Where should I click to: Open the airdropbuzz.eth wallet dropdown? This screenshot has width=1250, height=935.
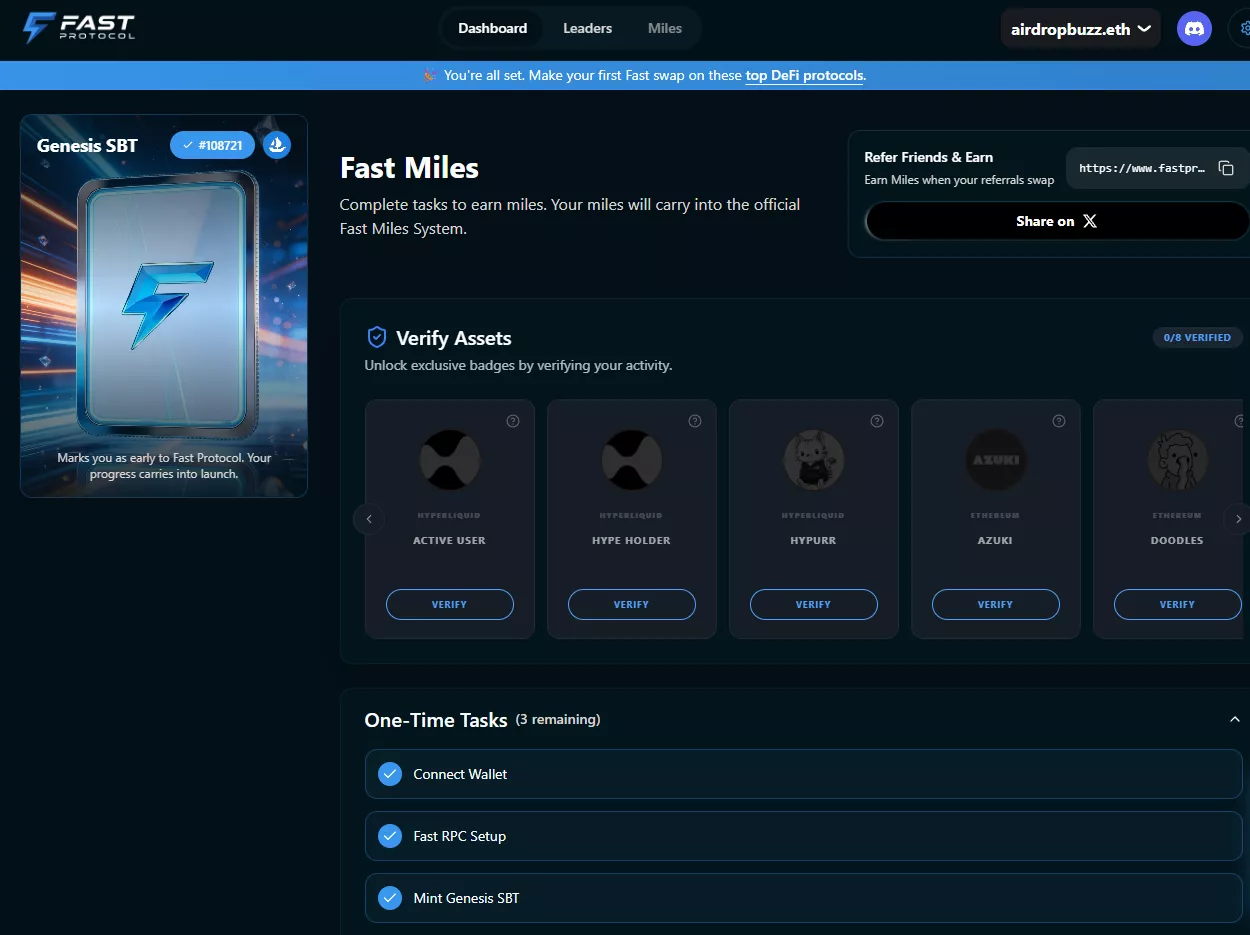tap(1080, 28)
